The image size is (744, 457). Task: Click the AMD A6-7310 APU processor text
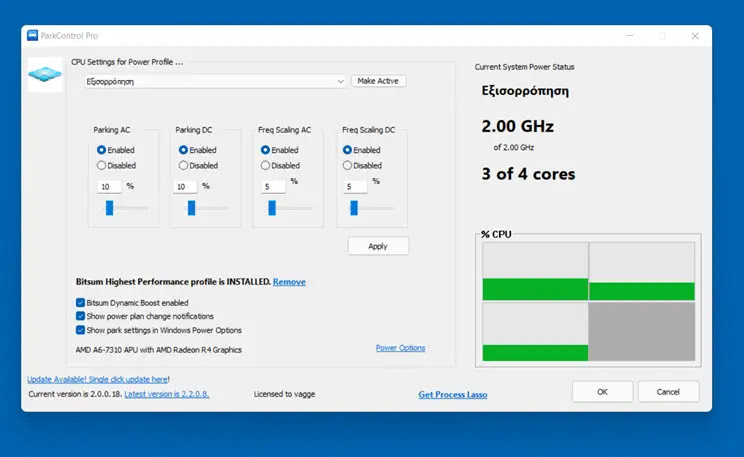158,350
